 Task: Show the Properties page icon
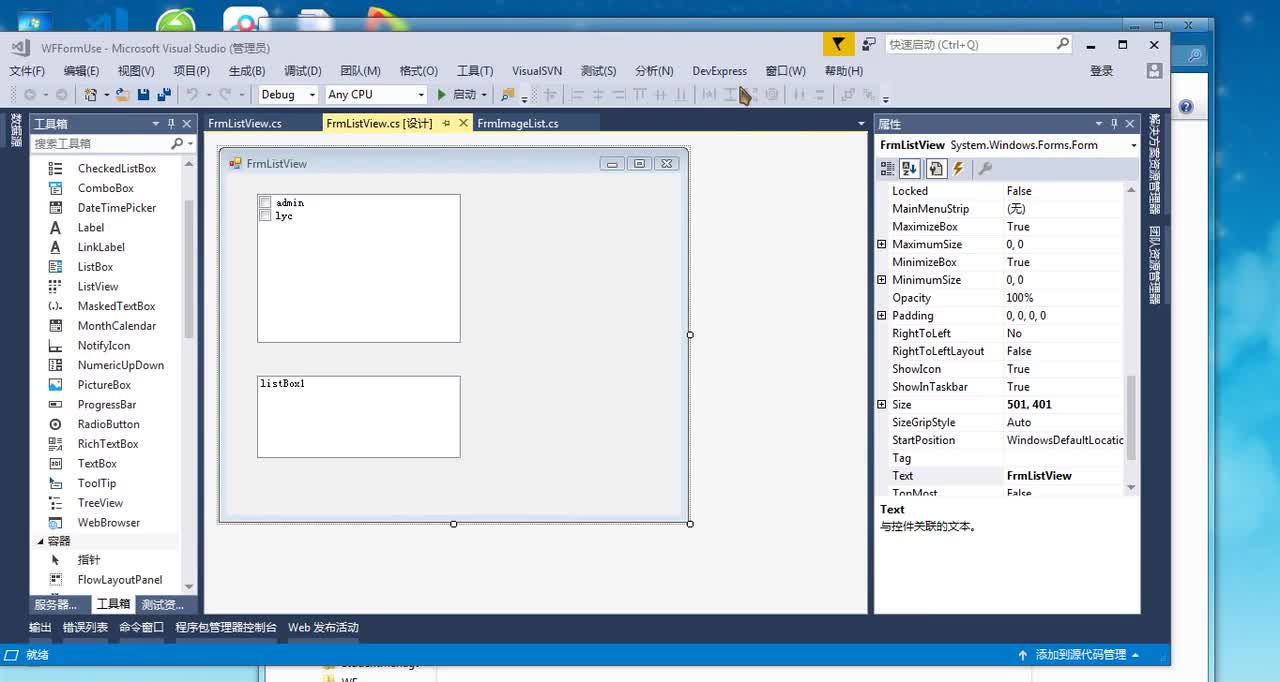pyautogui.click(x=936, y=169)
